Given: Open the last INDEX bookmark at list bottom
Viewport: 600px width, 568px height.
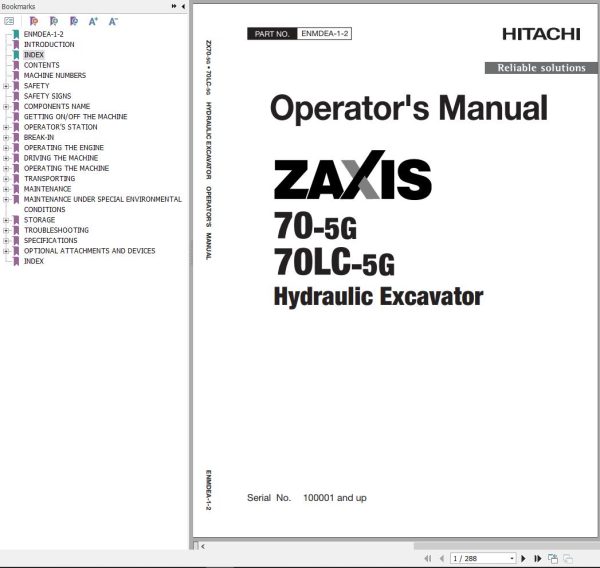Looking at the screenshot, I should [34, 261].
